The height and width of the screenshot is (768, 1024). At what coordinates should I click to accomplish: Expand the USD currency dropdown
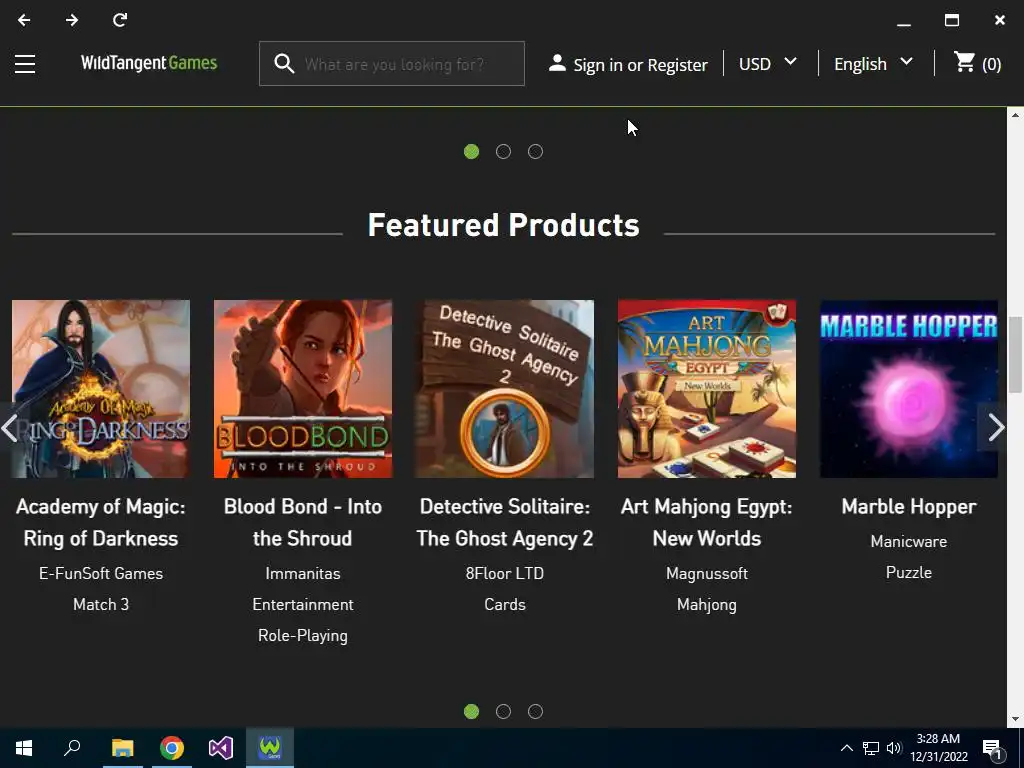(768, 64)
